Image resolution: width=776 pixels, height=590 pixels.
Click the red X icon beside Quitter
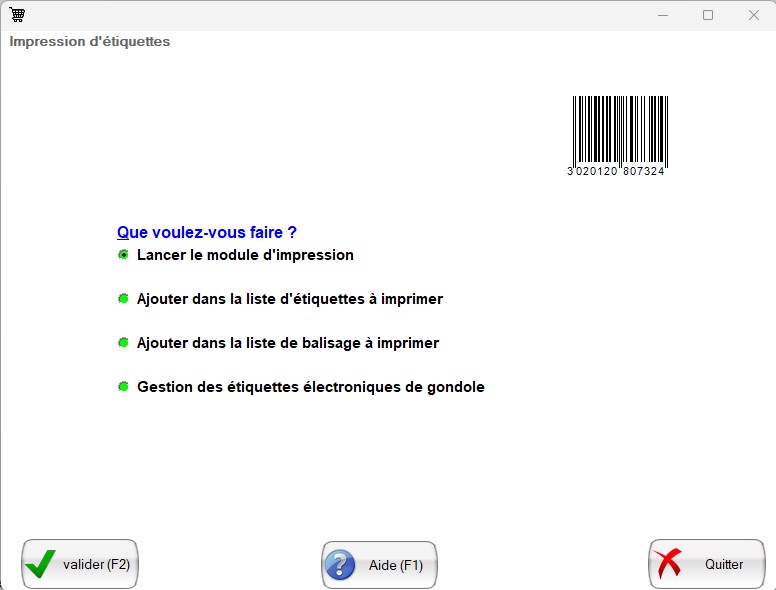point(668,564)
